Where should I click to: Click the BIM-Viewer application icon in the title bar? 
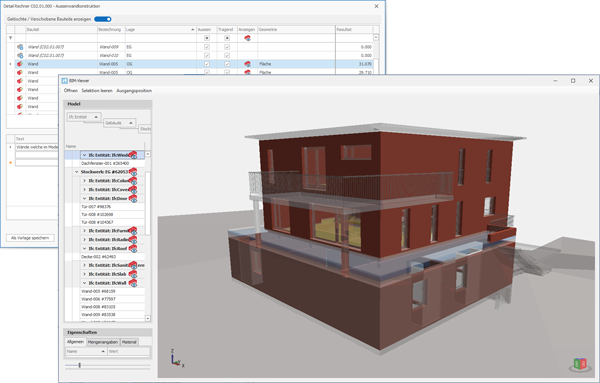coord(65,81)
